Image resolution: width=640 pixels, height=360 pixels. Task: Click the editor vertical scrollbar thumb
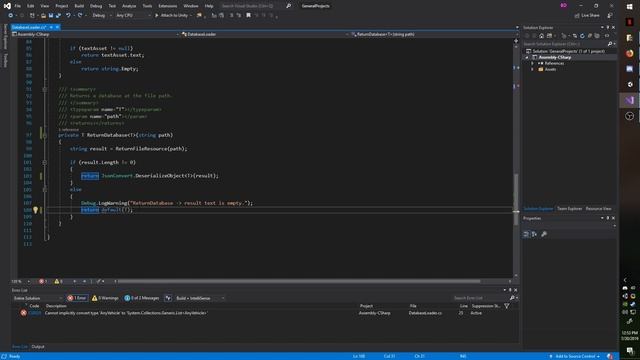[x=516, y=199]
